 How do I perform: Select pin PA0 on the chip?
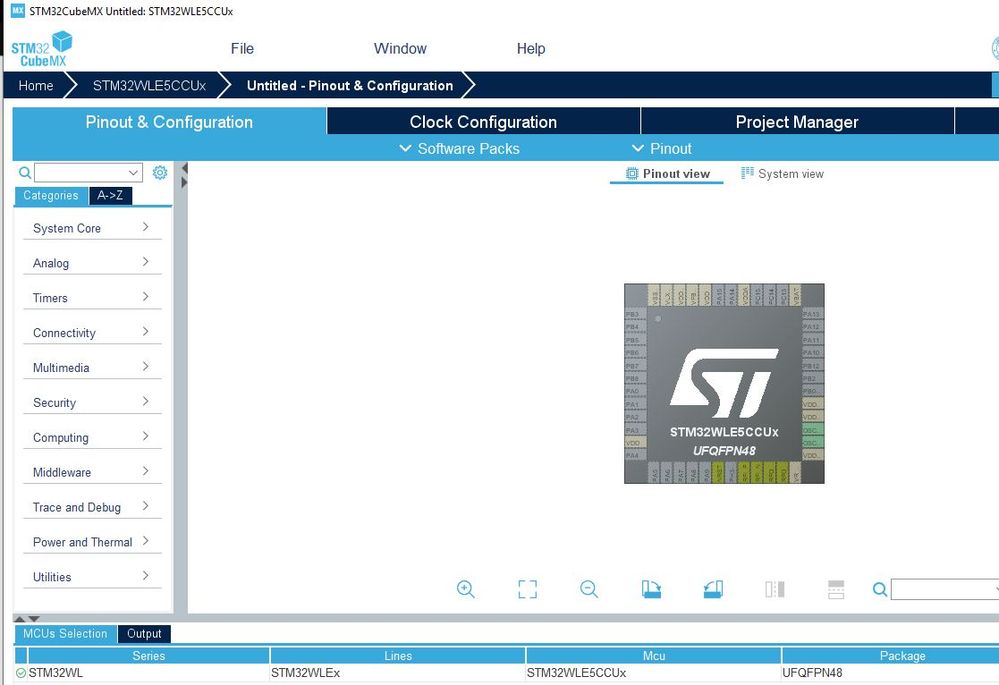point(635,391)
